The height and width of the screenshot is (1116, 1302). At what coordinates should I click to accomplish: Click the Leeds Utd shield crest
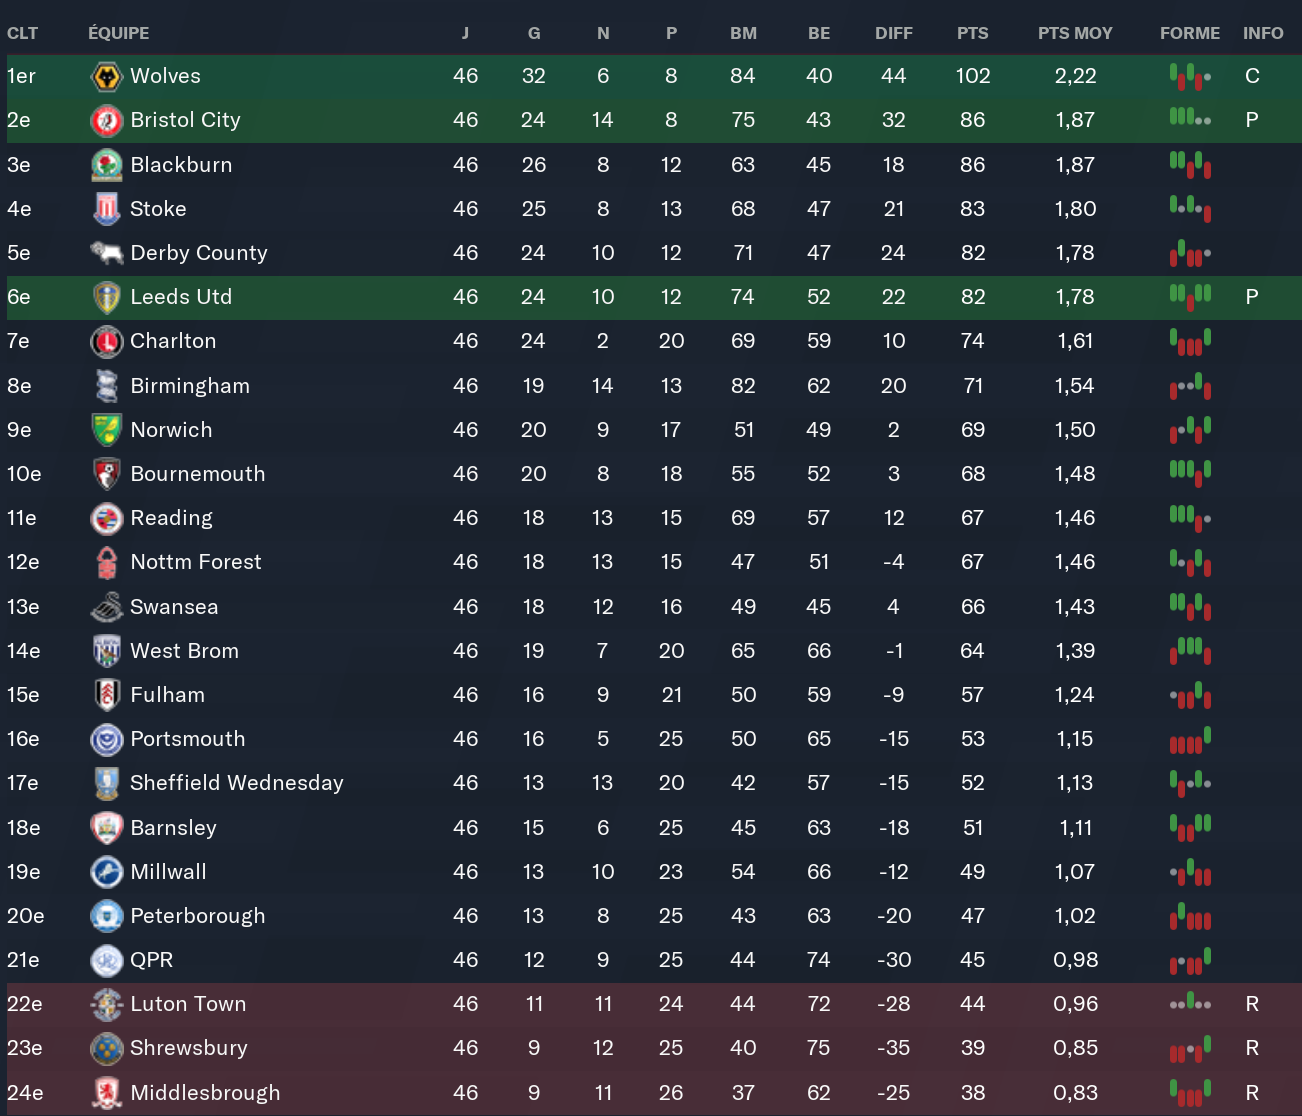(106, 297)
